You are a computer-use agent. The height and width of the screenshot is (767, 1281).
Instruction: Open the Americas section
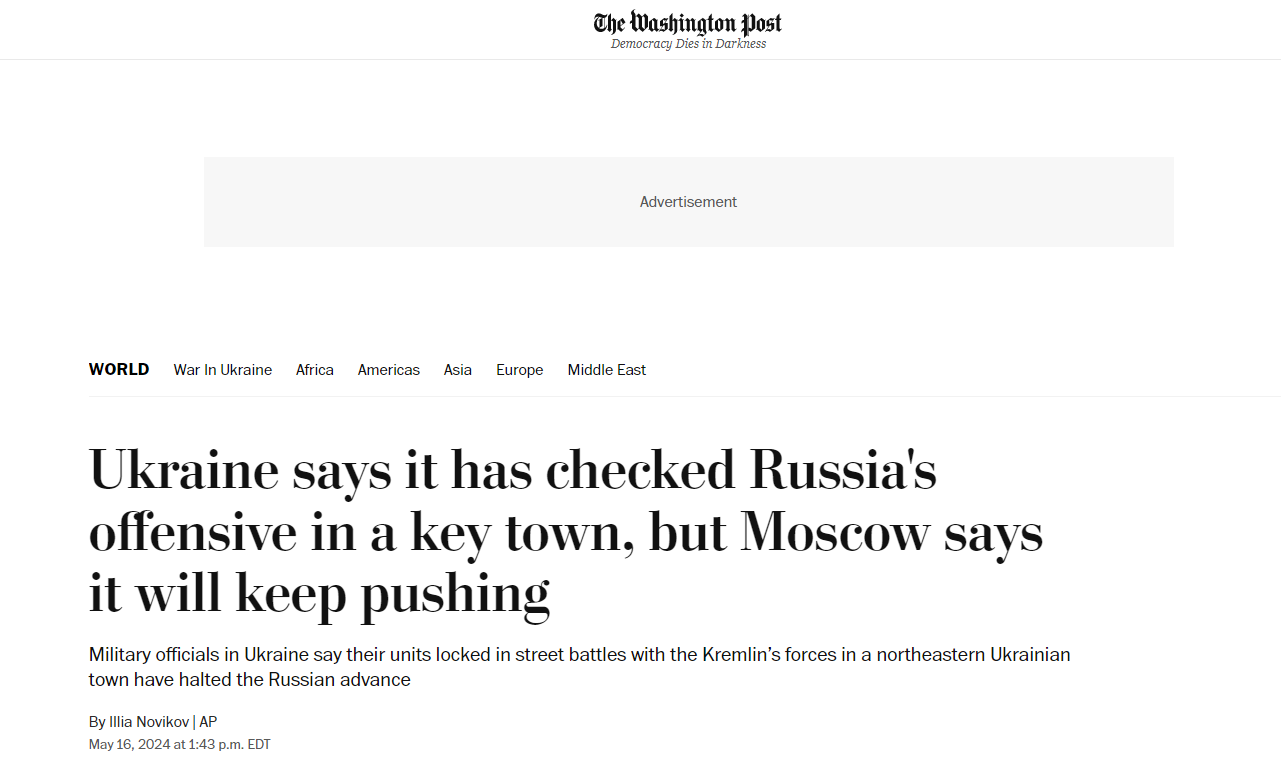pyautogui.click(x=388, y=370)
